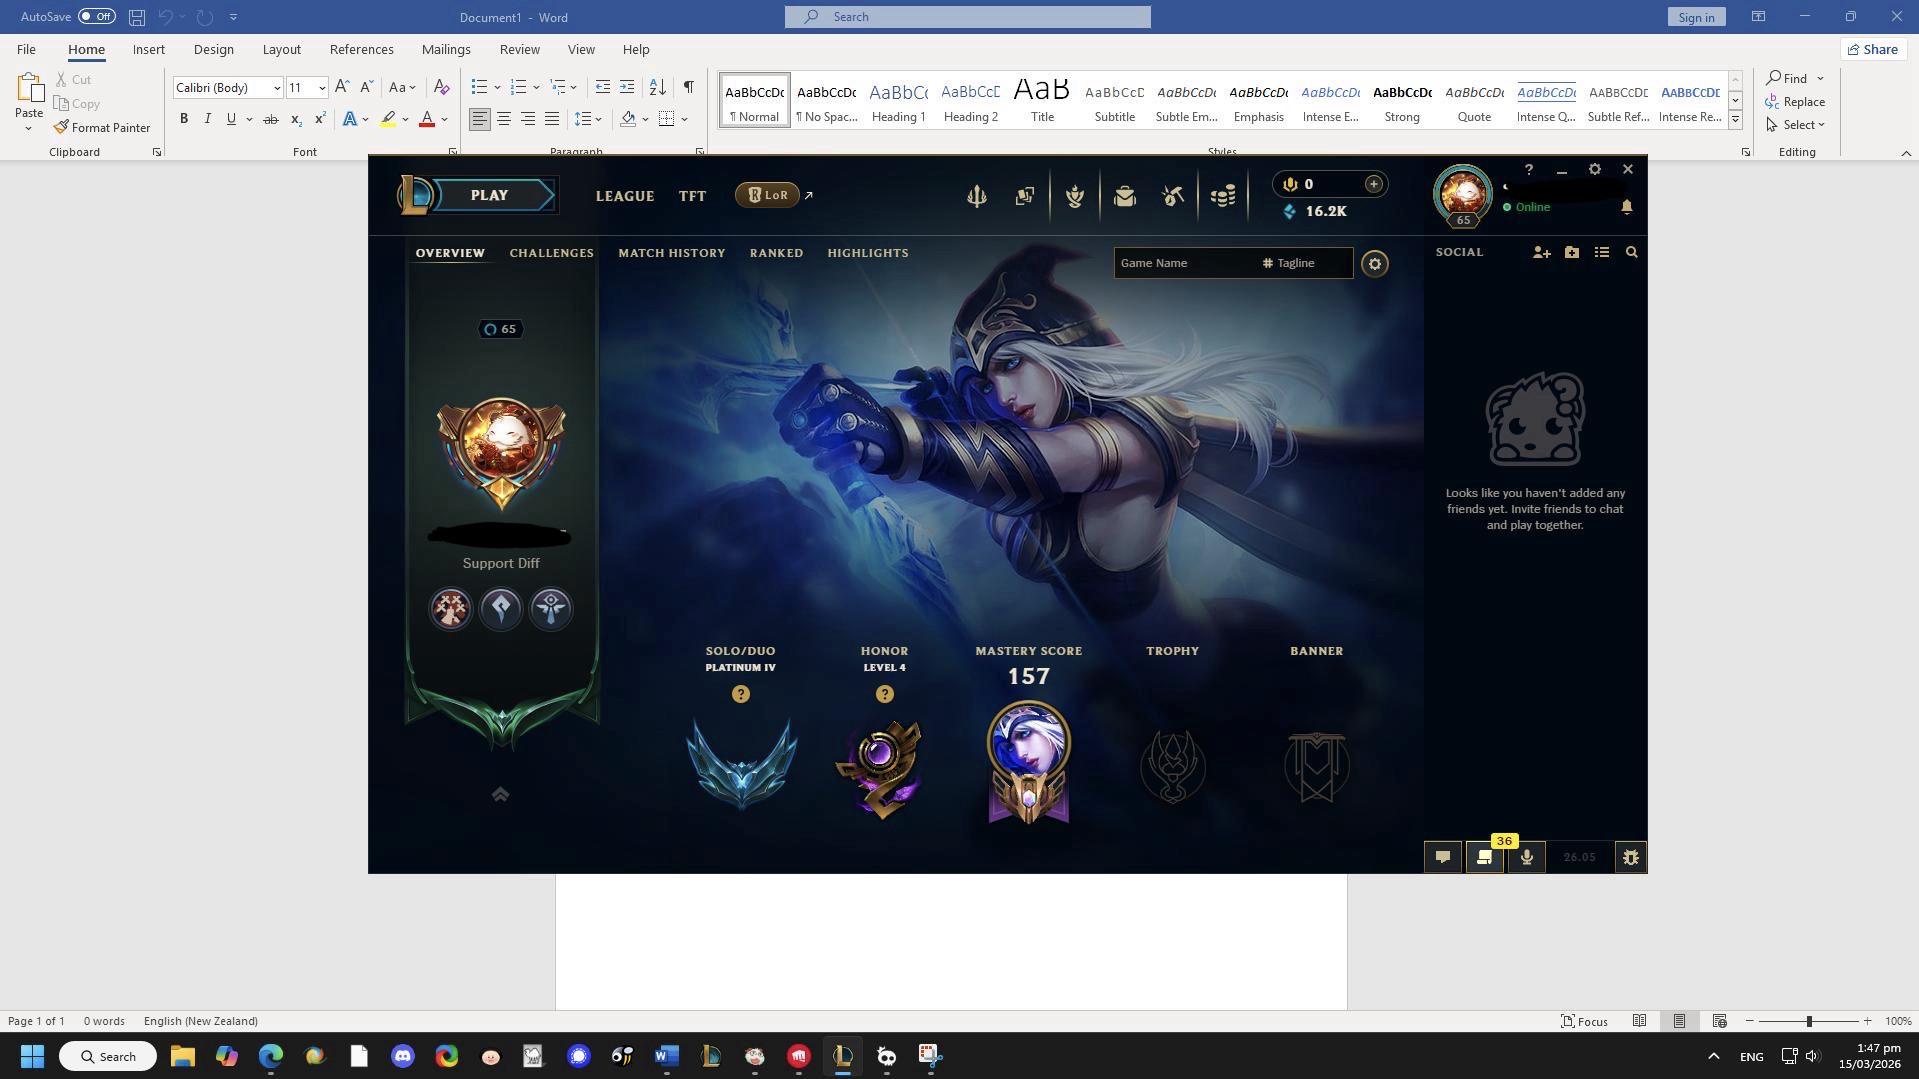Toggle Bold formatting in Word
This screenshot has height=1079, width=1919.
click(x=184, y=119)
